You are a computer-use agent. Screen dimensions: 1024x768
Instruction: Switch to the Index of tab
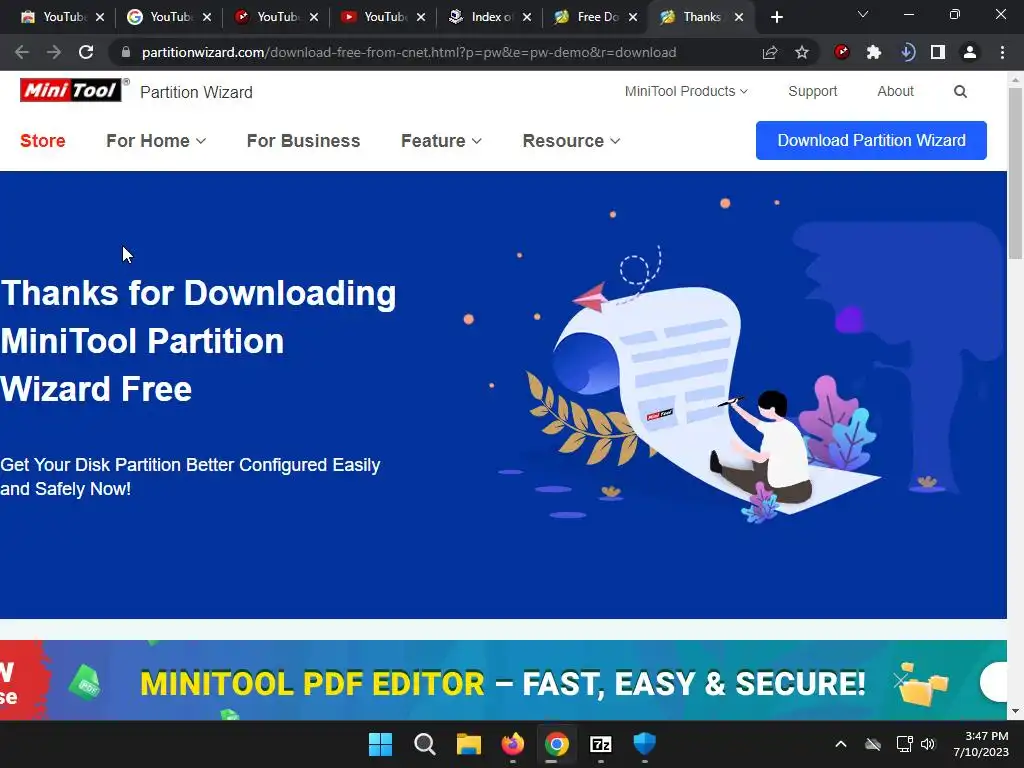[490, 17]
